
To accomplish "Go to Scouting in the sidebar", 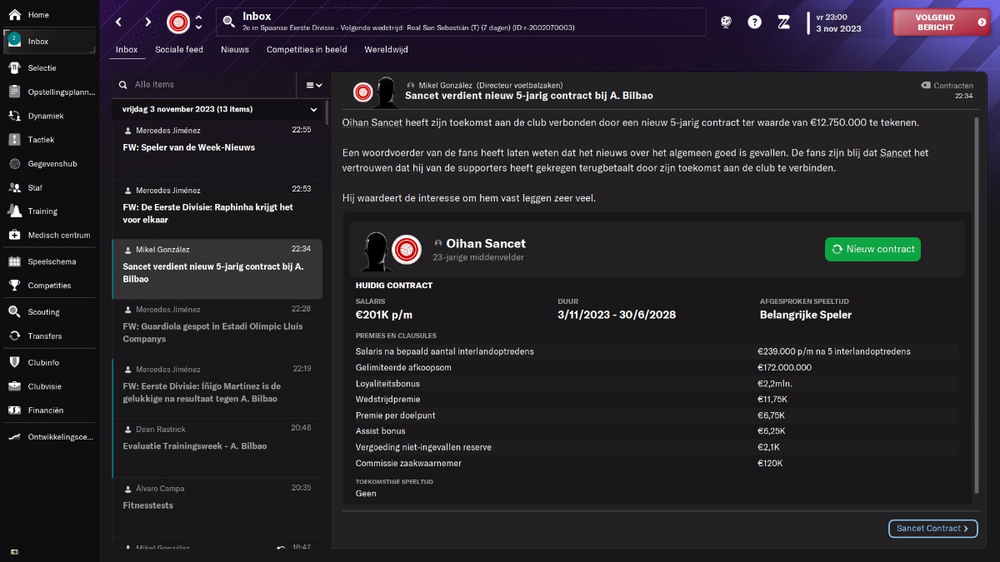I will tap(43, 312).
